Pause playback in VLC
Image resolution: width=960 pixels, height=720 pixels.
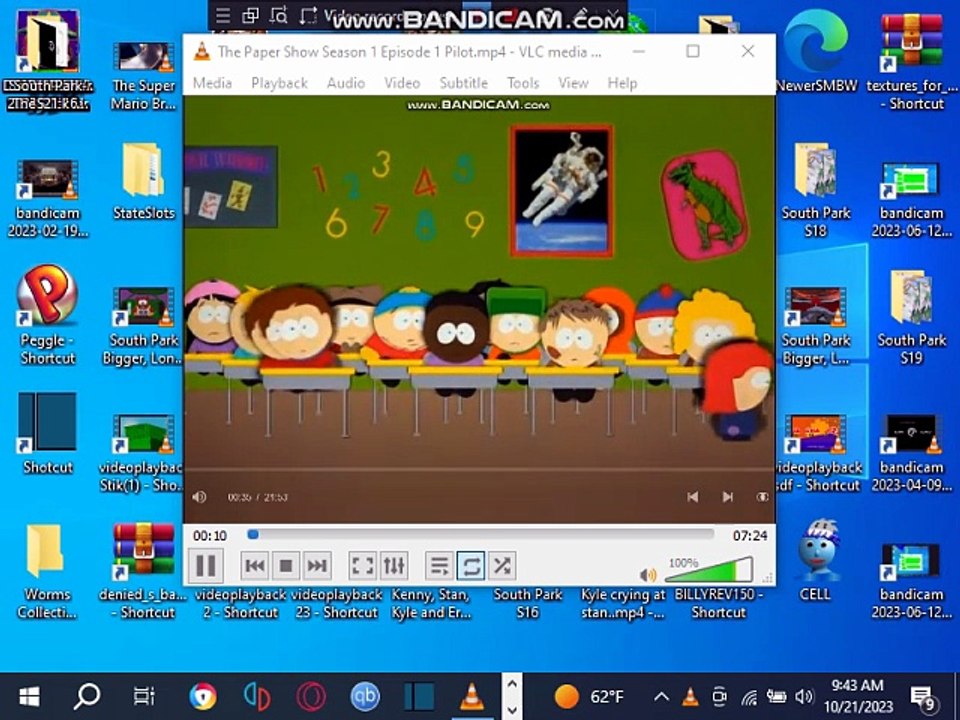click(x=206, y=564)
